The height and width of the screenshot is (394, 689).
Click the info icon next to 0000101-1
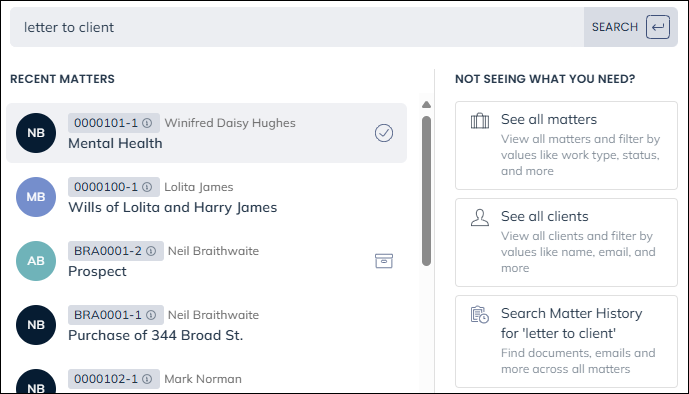pyautogui.click(x=147, y=123)
